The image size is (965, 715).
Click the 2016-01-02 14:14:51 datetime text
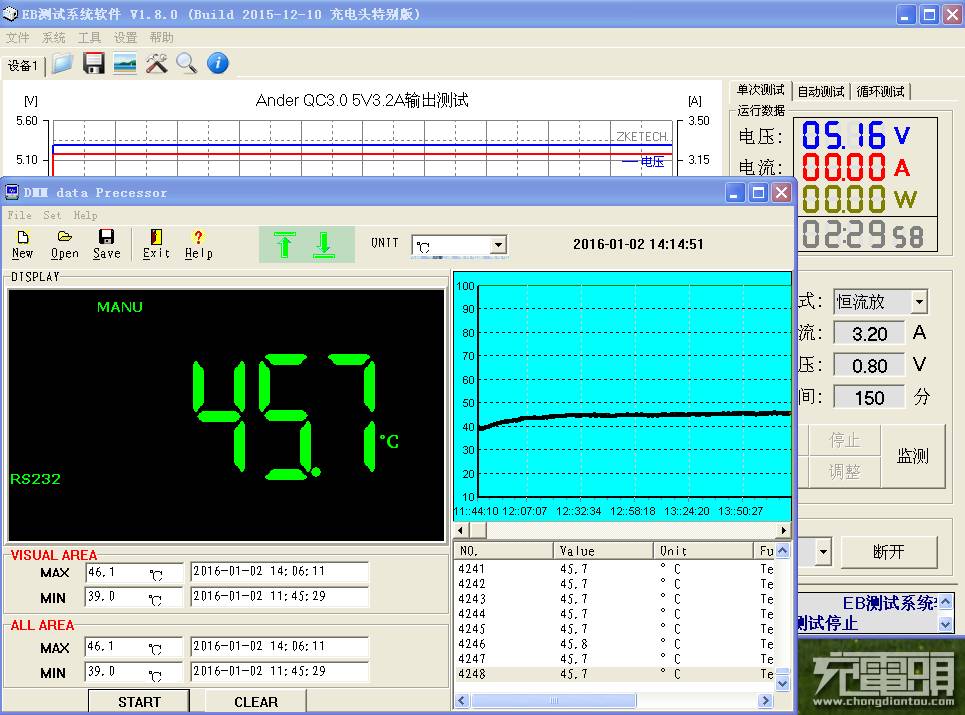click(x=638, y=244)
